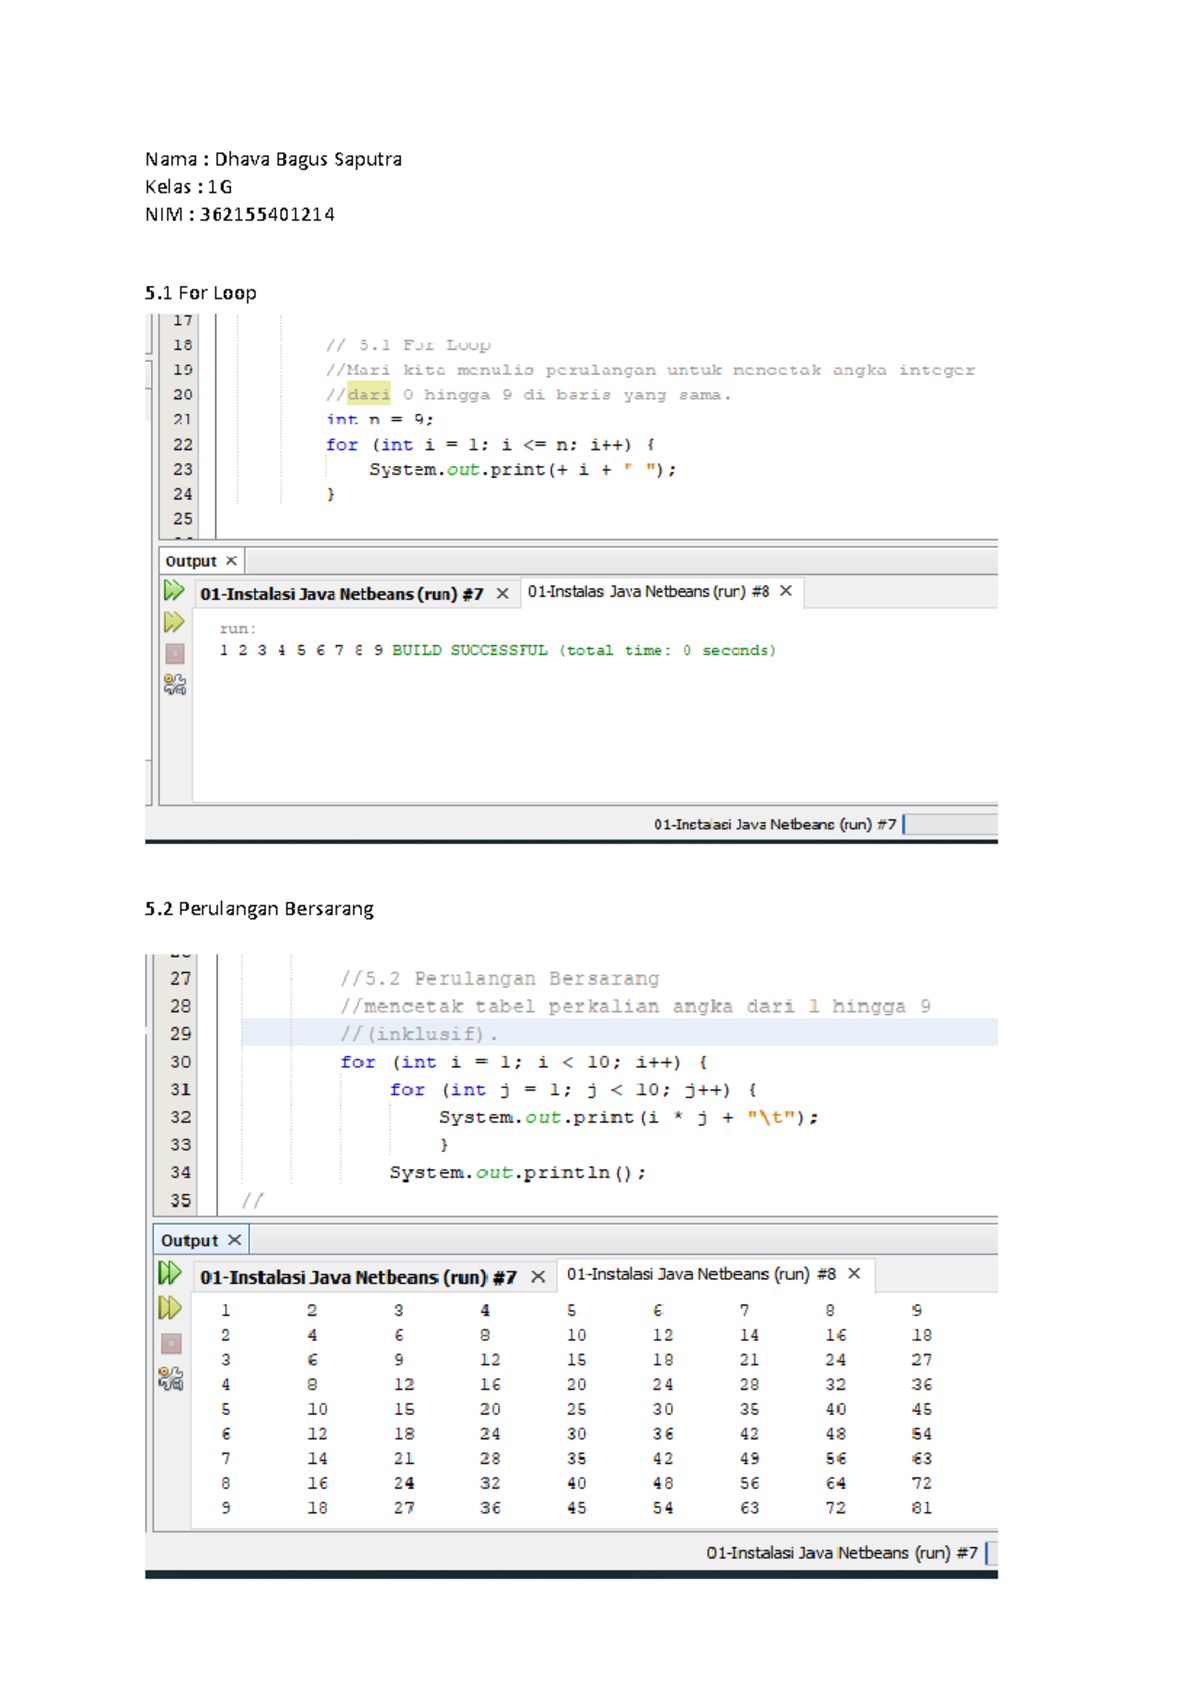The image size is (1200, 1698).
Task: Switch to run #8 tab in For Loop output
Action: click(x=647, y=592)
